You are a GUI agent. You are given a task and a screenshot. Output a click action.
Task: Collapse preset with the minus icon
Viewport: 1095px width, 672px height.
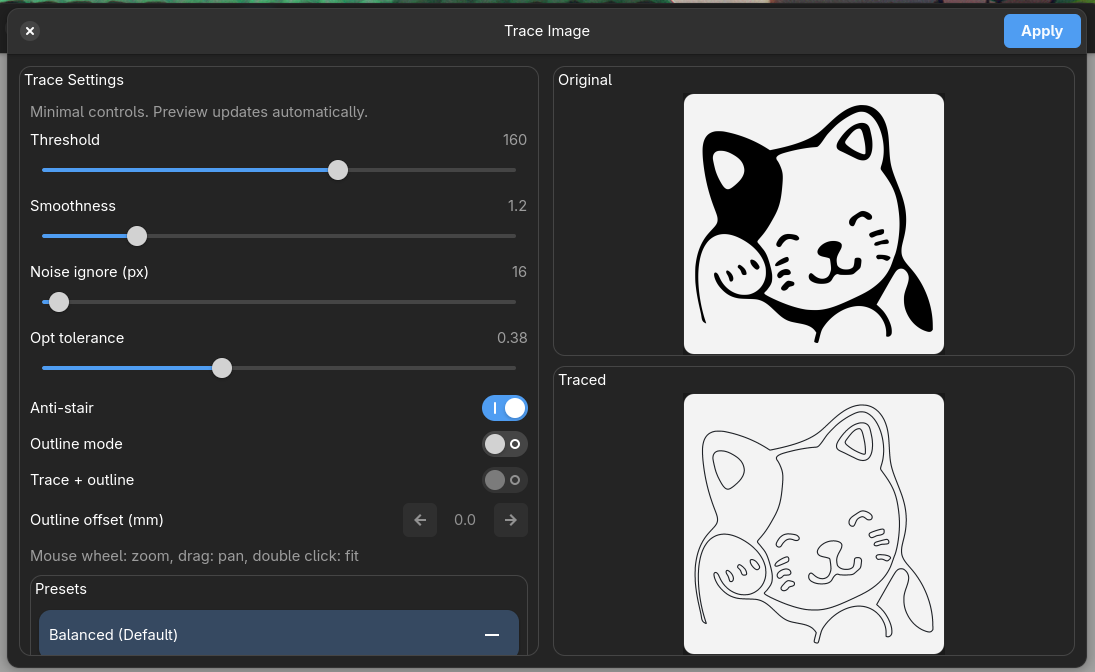pos(492,635)
